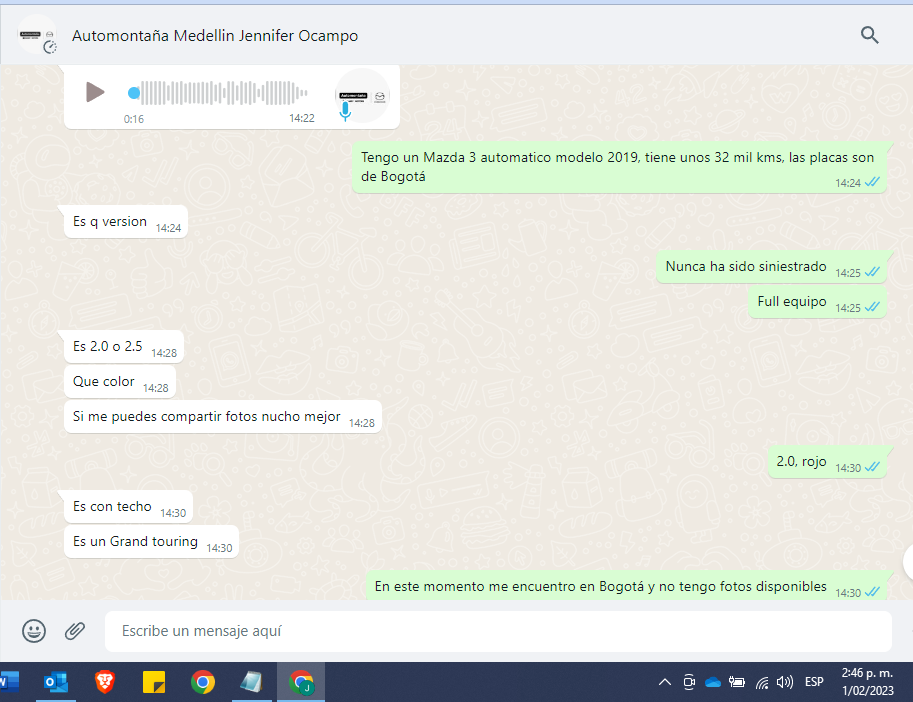Image resolution: width=913 pixels, height=702 pixels.
Task: Play the 0:16 voice message
Action: [95, 92]
